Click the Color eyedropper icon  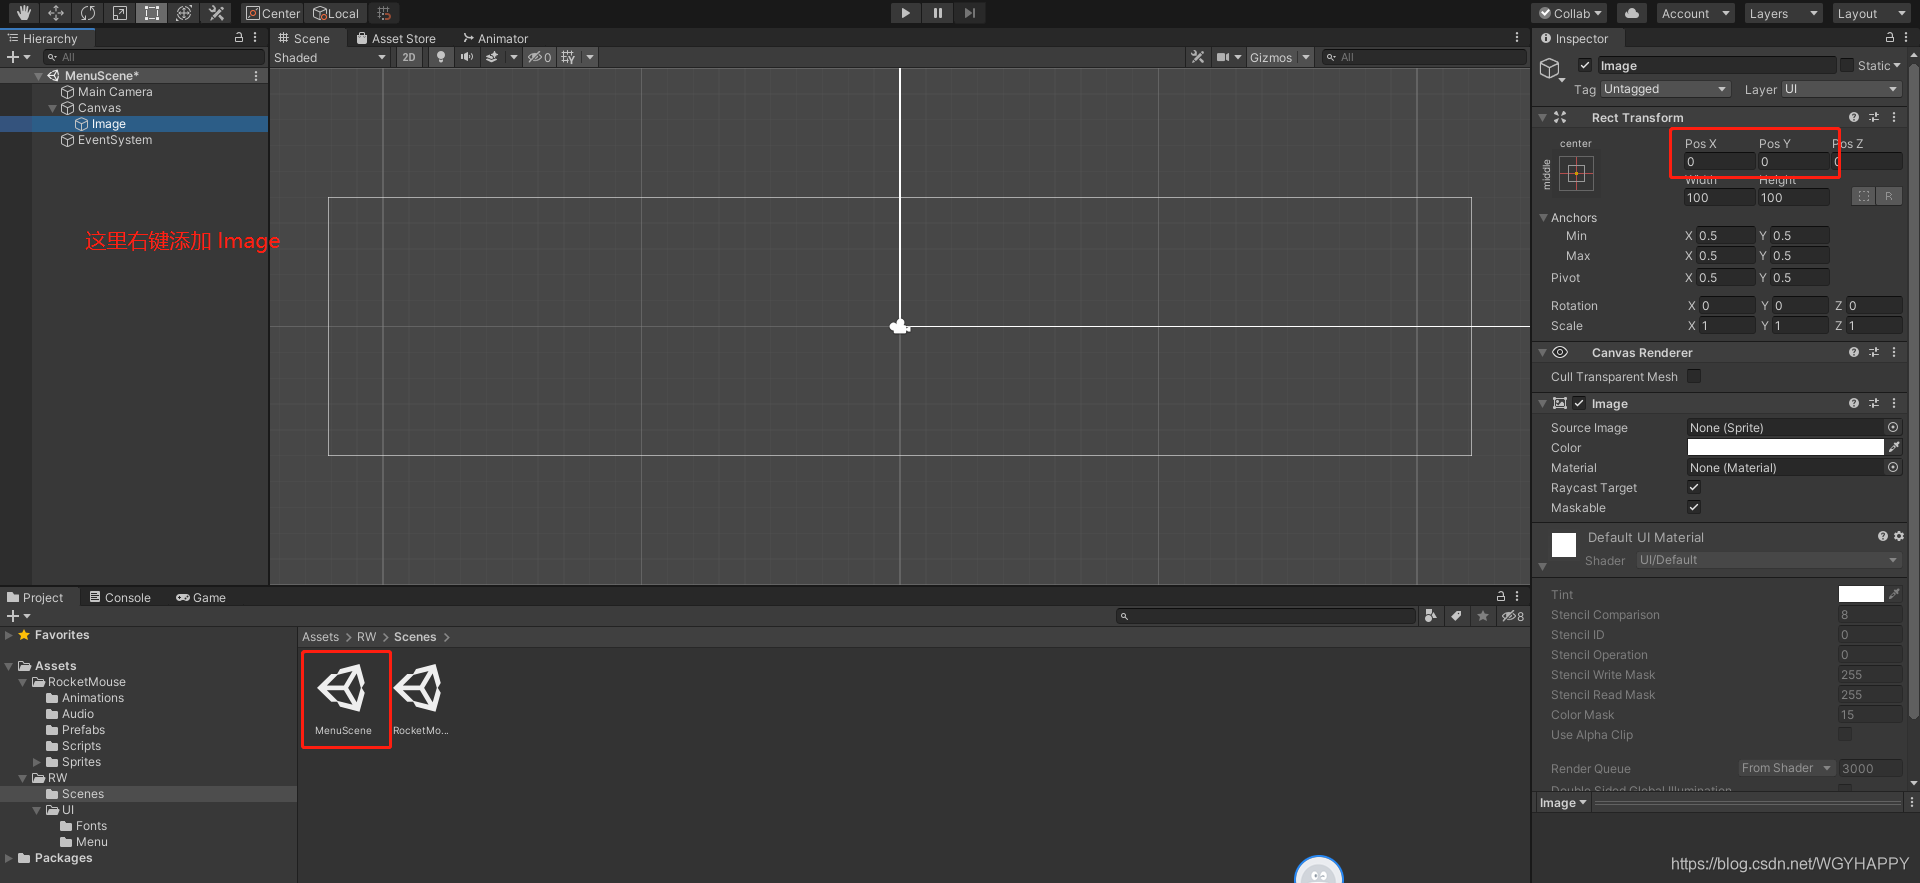pyautogui.click(x=1894, y=447)
